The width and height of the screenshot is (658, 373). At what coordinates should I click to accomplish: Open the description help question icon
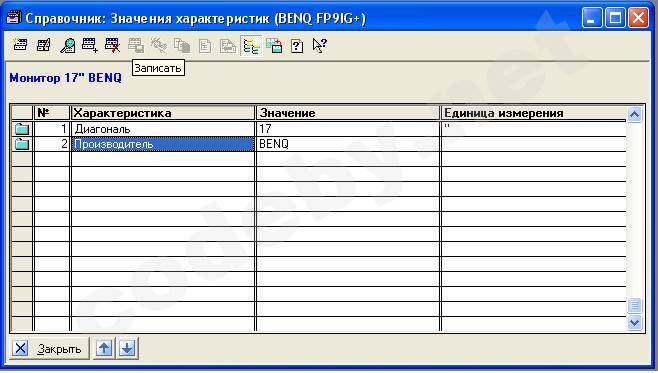pos(297,45)
